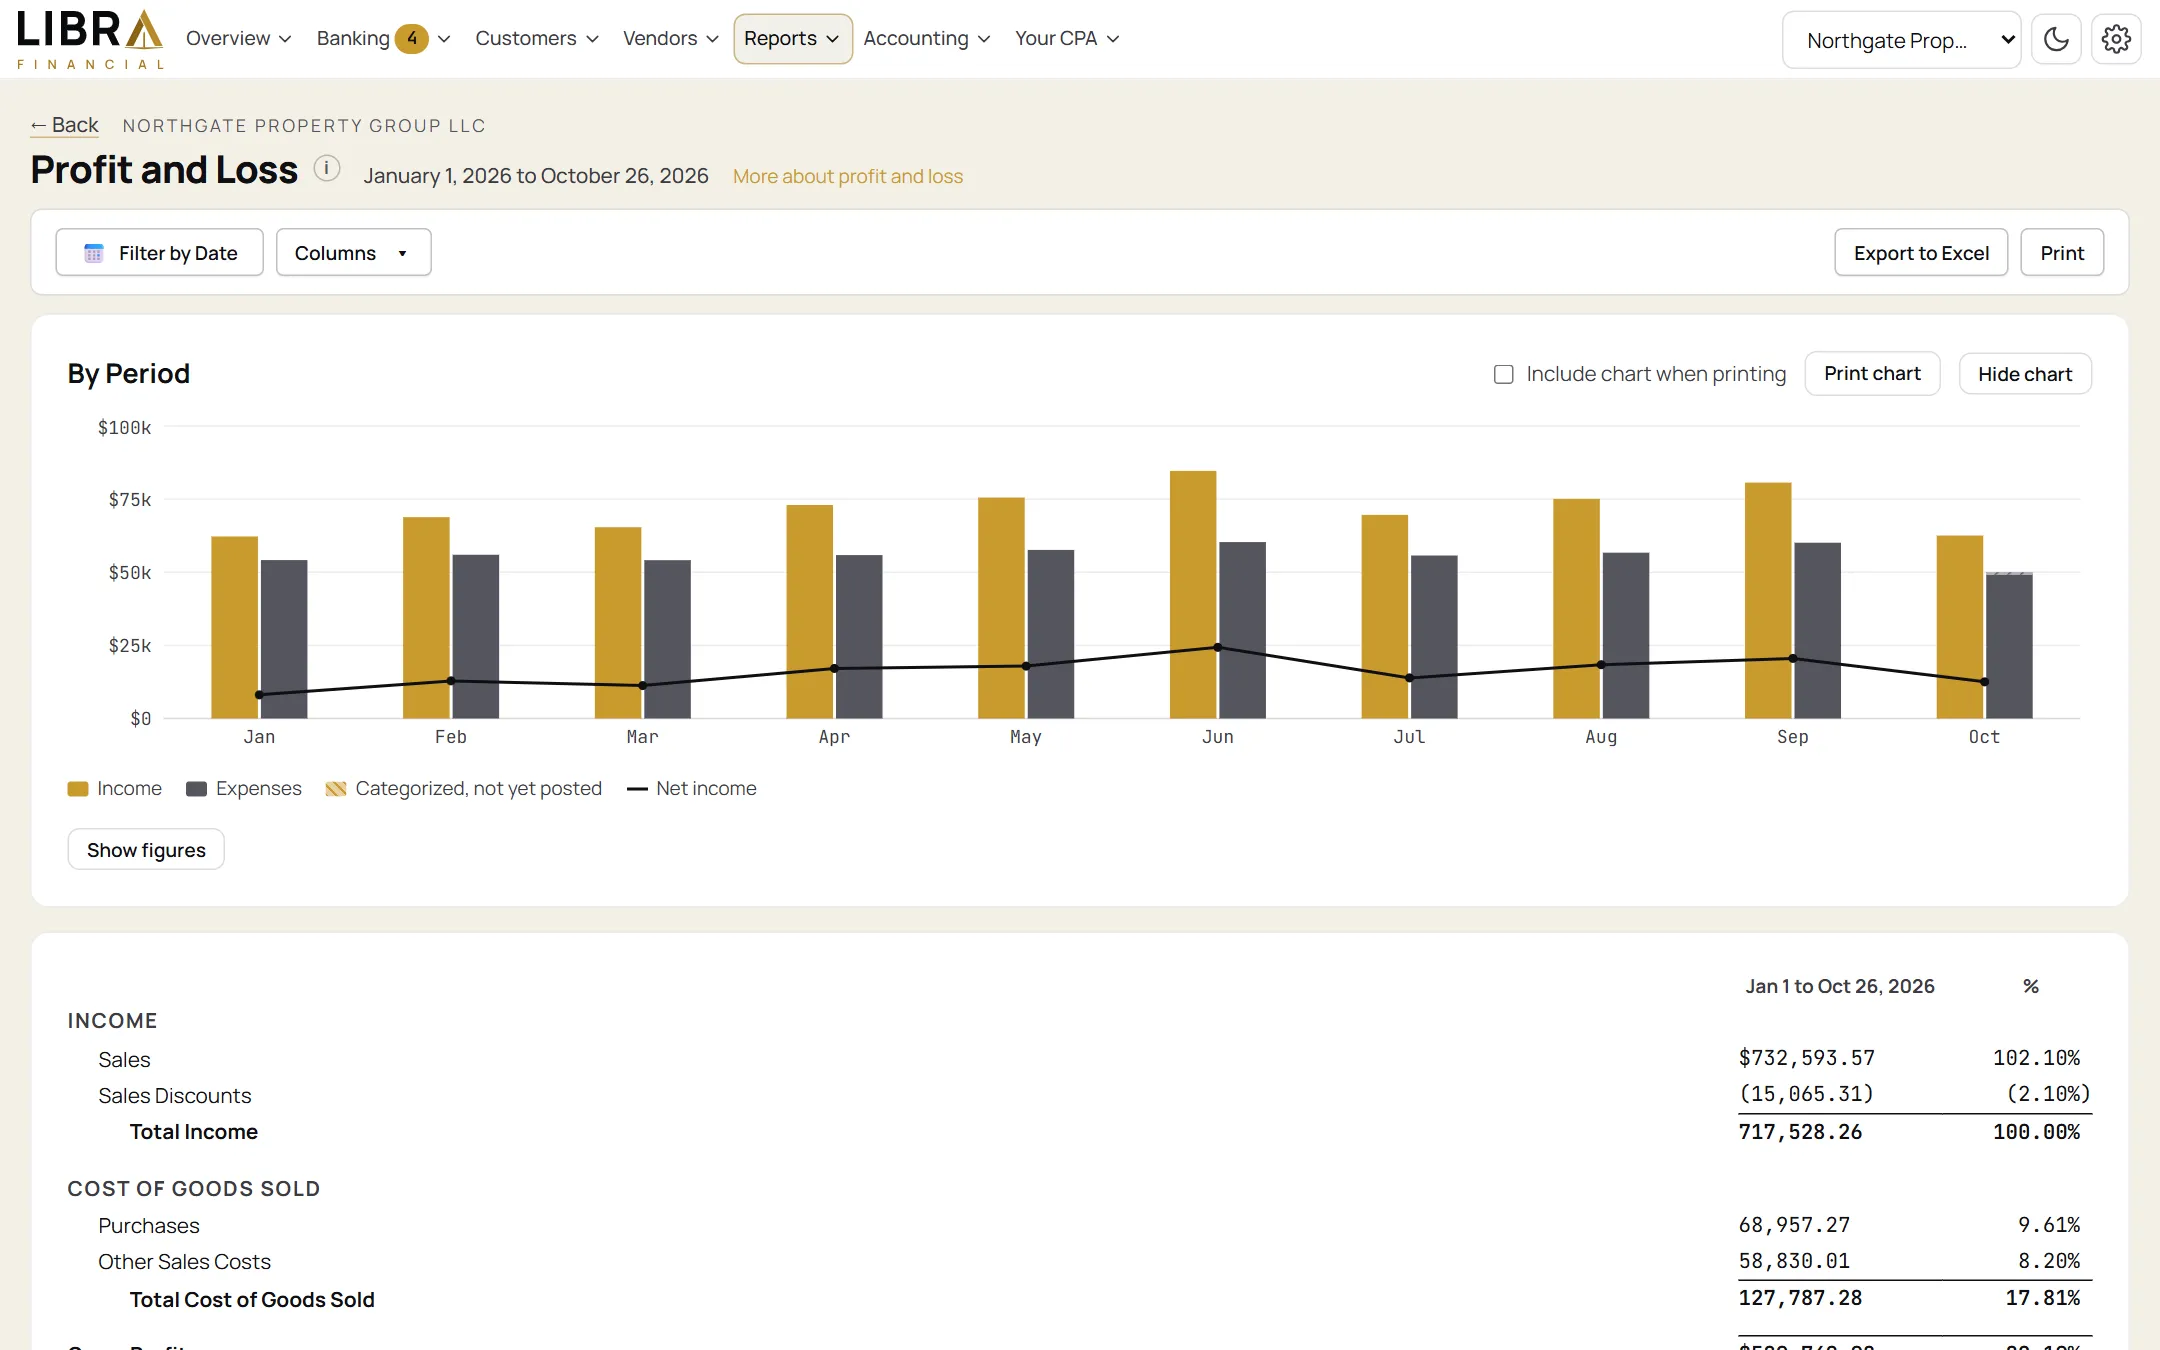Image resolution: width=2160 pixels, height=1350 pixels.
Task: Click the September expenses bar in chart
Action: click(x=1817, y=630)
